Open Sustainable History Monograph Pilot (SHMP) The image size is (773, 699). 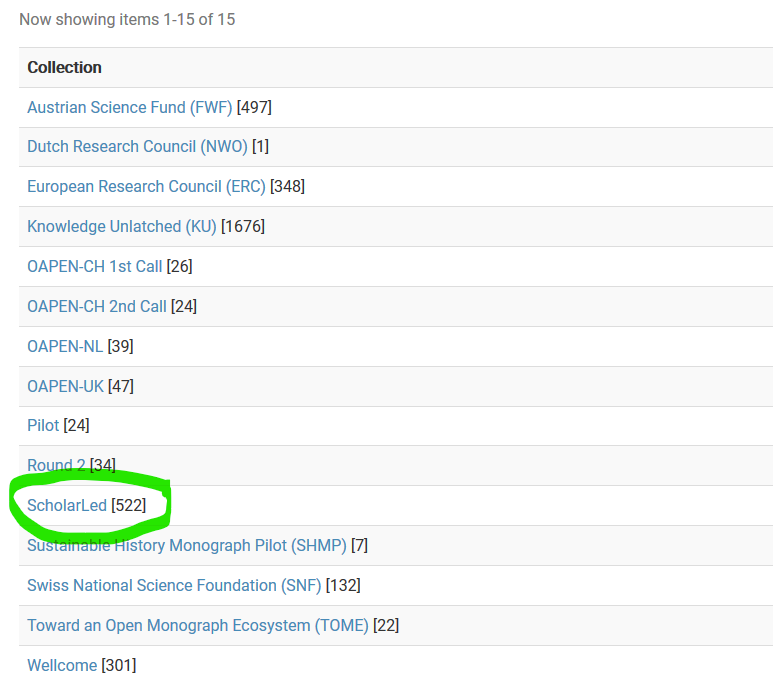click(187, 545)
